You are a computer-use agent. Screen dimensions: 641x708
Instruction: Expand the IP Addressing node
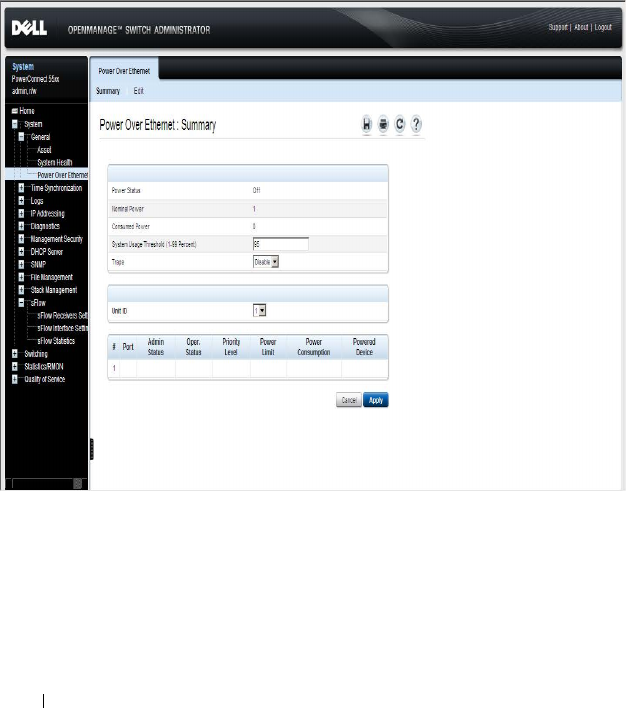coord(21,213)
